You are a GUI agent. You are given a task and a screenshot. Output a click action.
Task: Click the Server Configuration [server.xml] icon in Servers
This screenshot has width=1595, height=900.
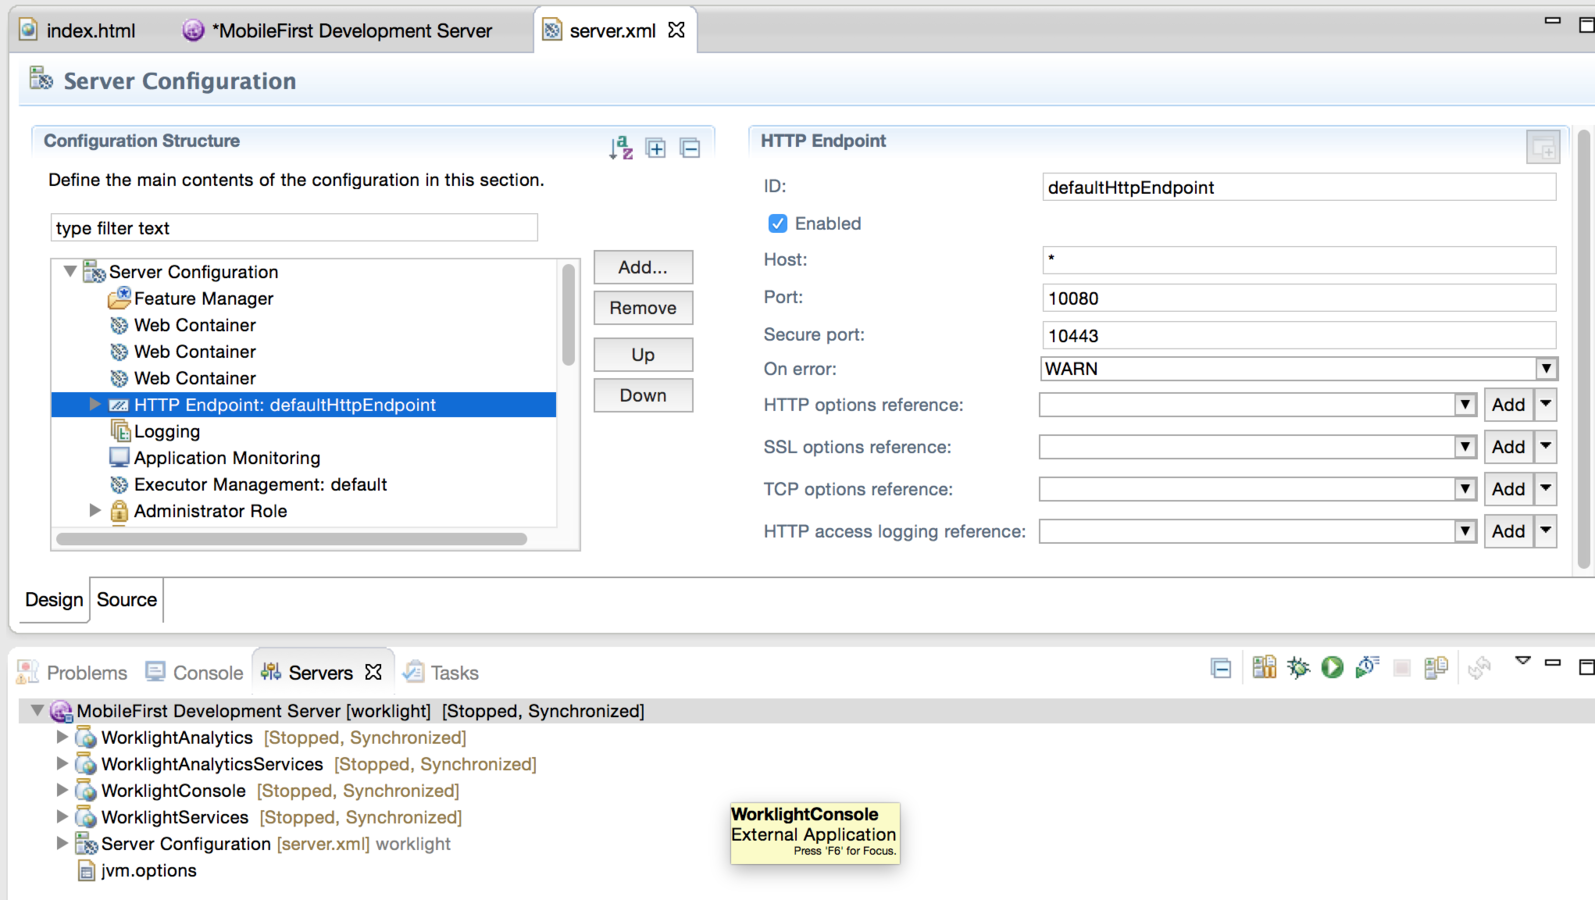click(86, 844)
